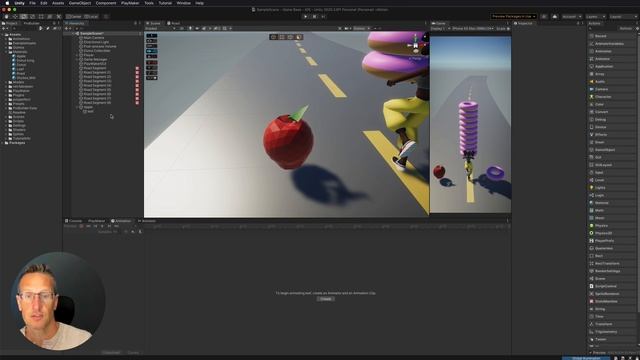This screenshot has height=360, width=640.
Task: Switch to the Animator tab
Action: pos(147,221)
